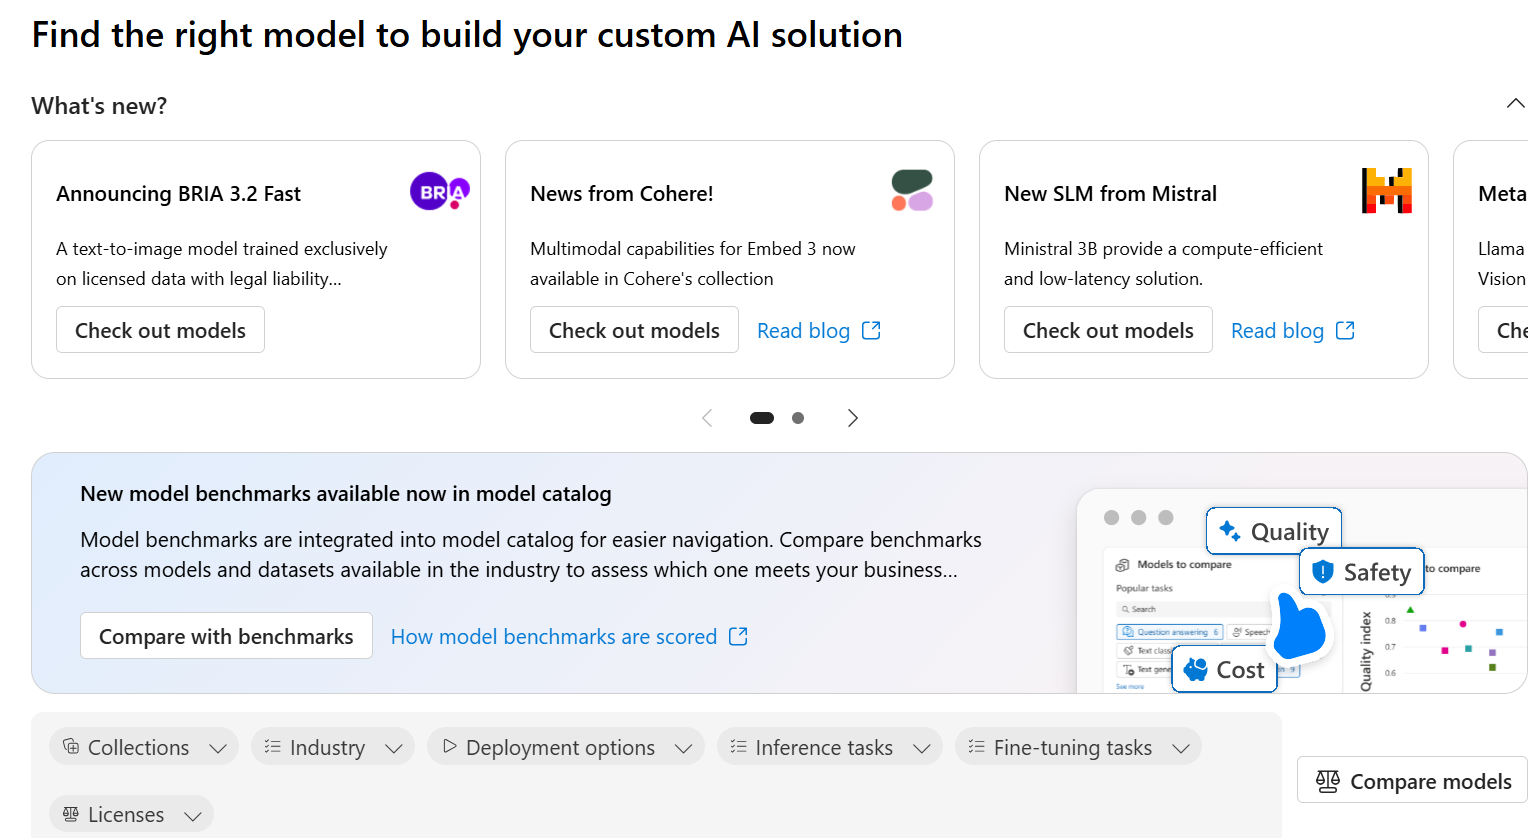Click the Fine-tuning tasks list icon
The image size is (1533, 838).
tap(976, 746)
